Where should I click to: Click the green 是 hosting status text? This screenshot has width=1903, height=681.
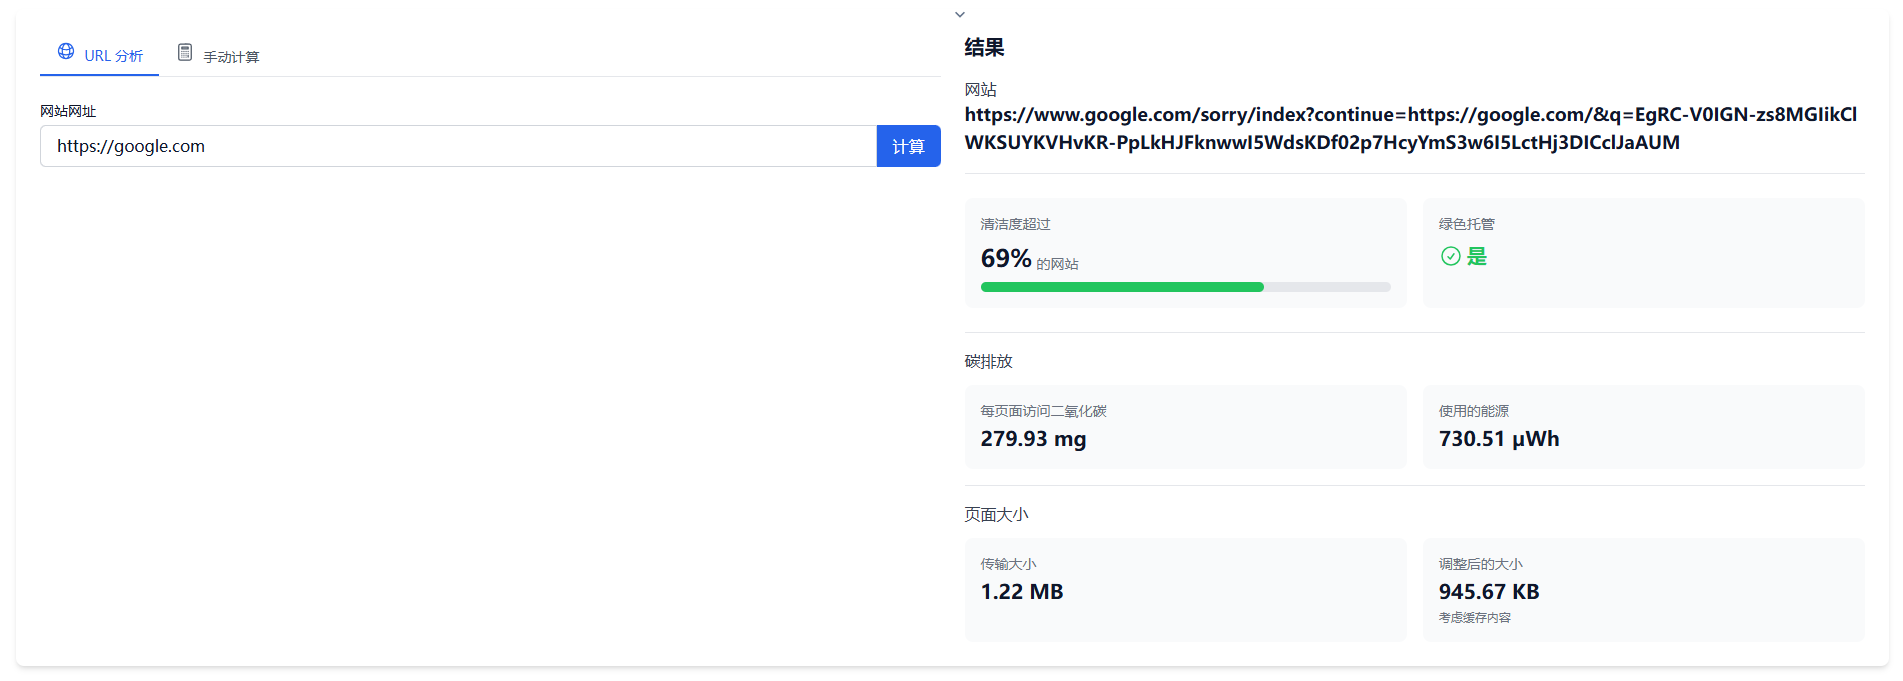pyautogui.click(x=1477, y=257)
